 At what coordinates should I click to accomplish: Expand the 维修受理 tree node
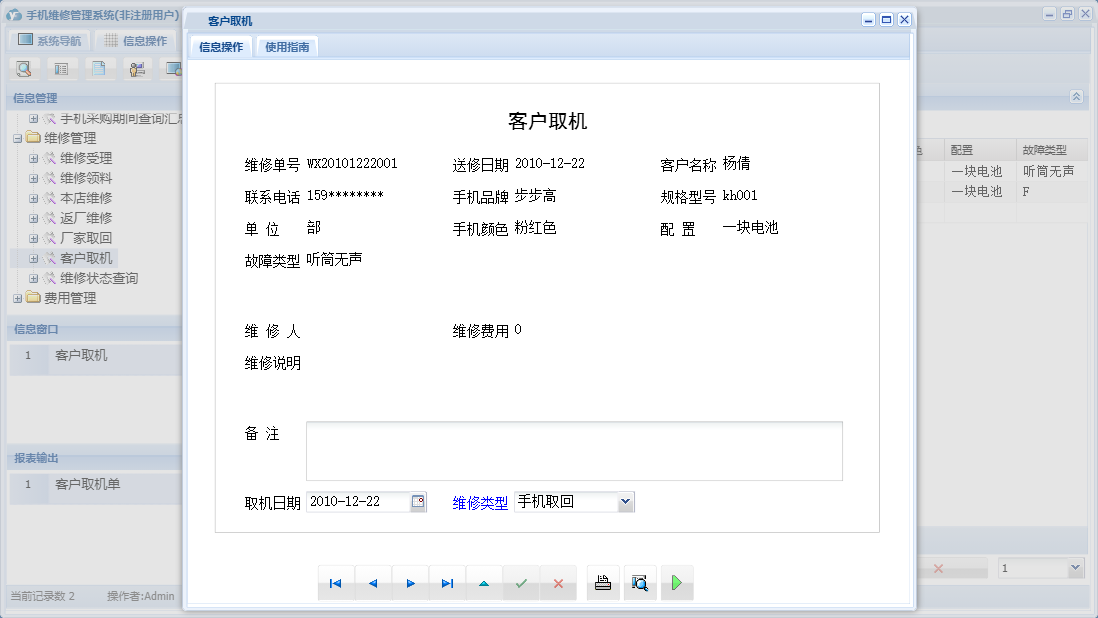(x=32, y=157)
